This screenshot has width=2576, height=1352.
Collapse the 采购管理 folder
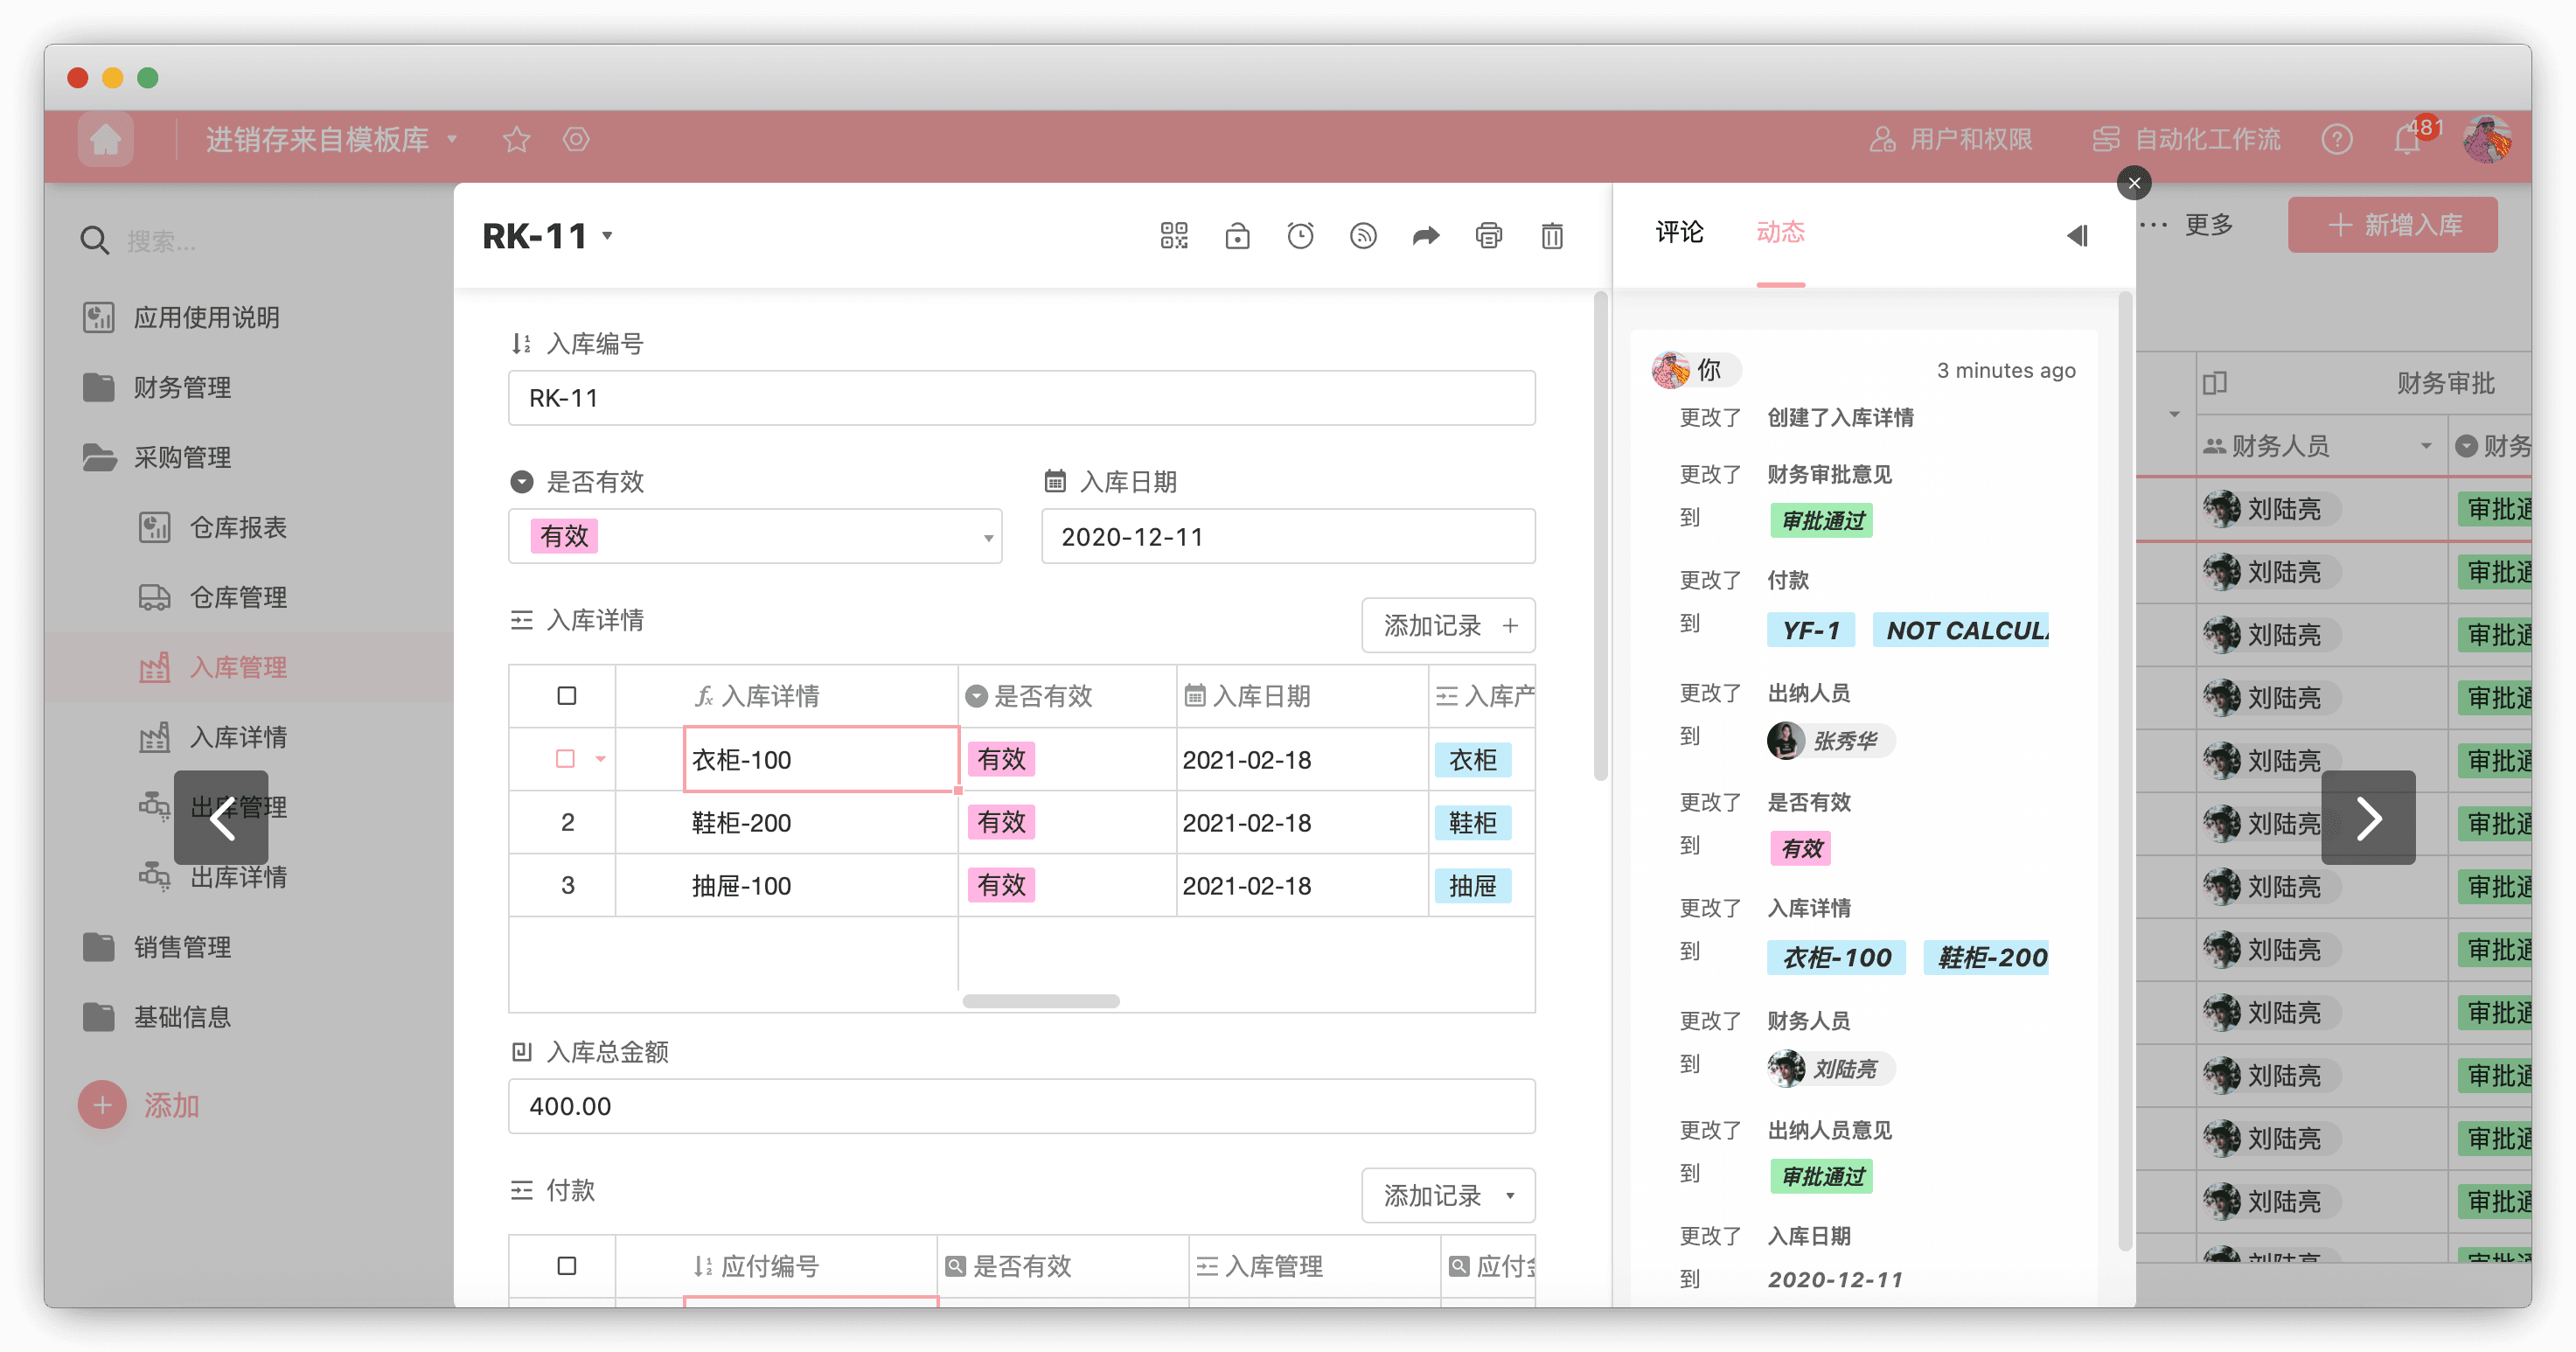pyautogui.click(x=157, y=458)
